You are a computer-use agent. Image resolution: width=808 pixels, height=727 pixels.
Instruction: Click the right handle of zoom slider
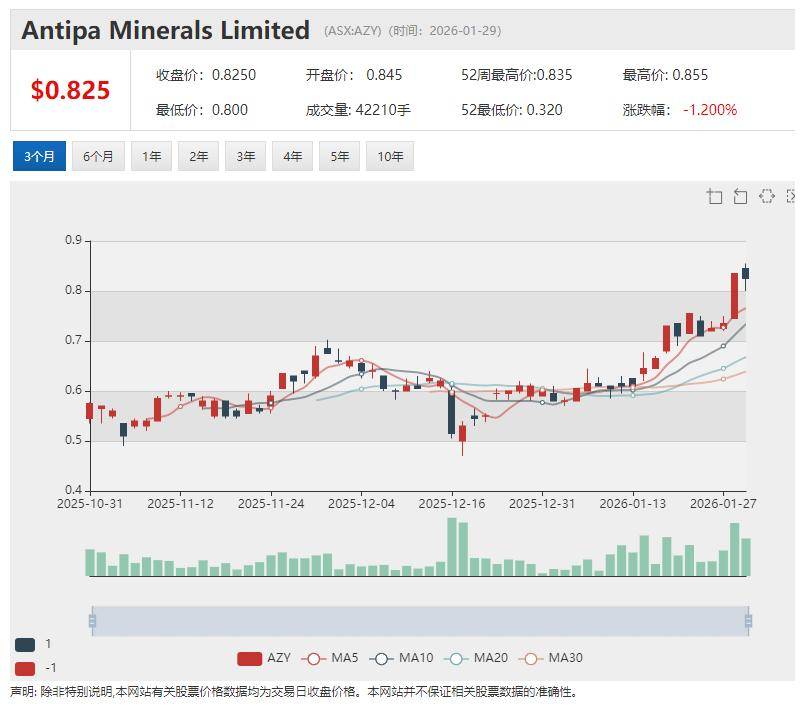click(748, 621)
